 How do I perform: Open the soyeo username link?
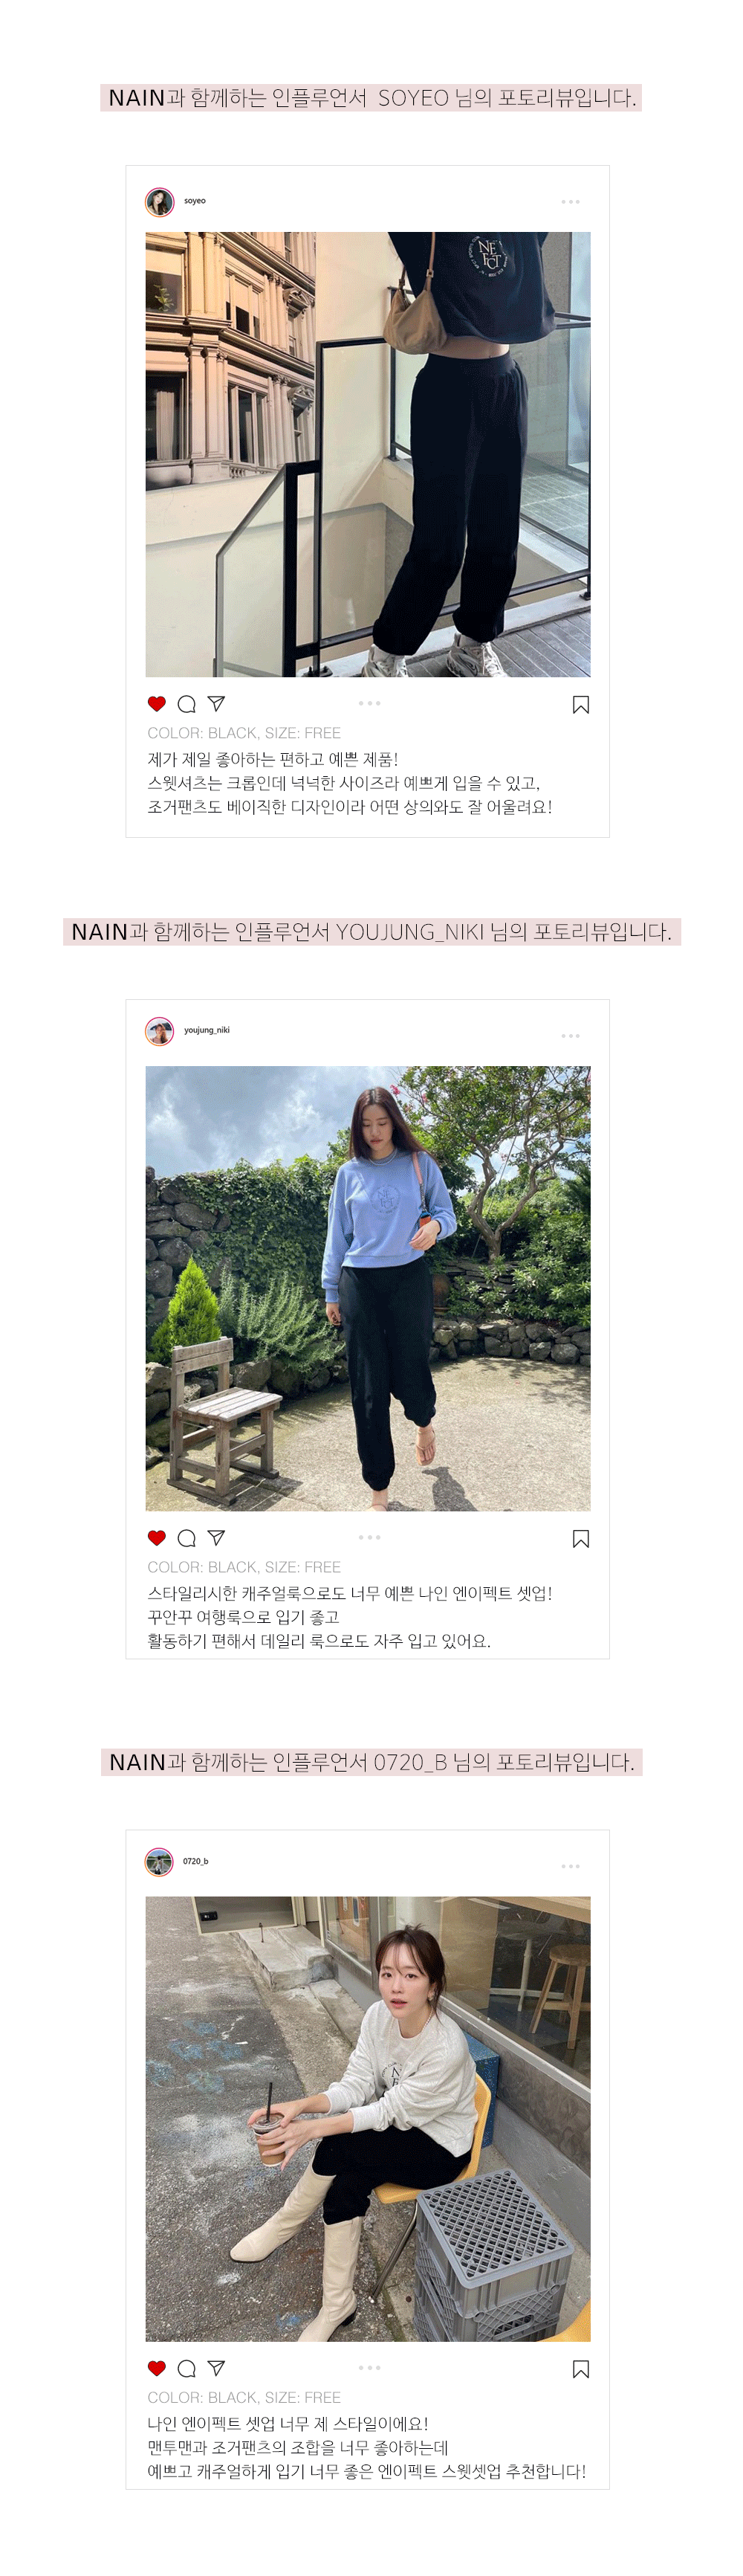point(195,201)
